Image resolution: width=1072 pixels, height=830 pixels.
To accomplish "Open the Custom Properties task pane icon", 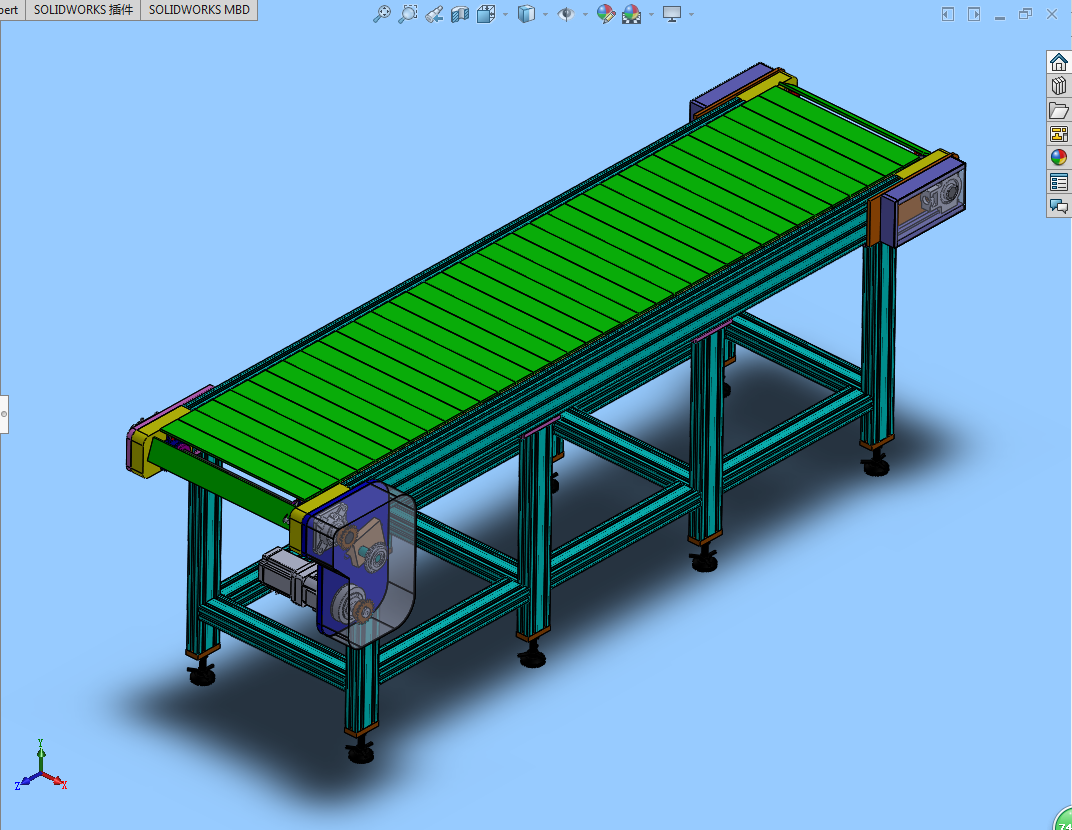I will pyautogui.click(x=1058, y=182).
